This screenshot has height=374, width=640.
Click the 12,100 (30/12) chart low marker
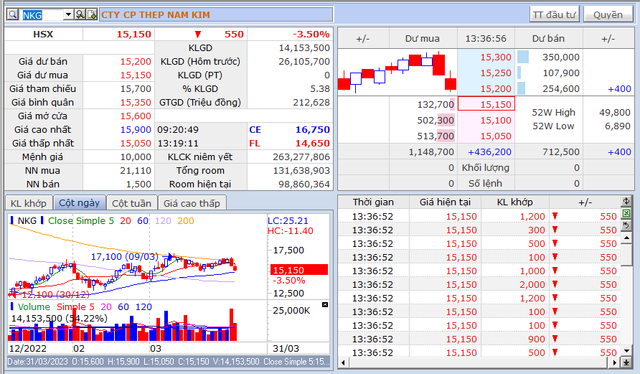(55, 294)
